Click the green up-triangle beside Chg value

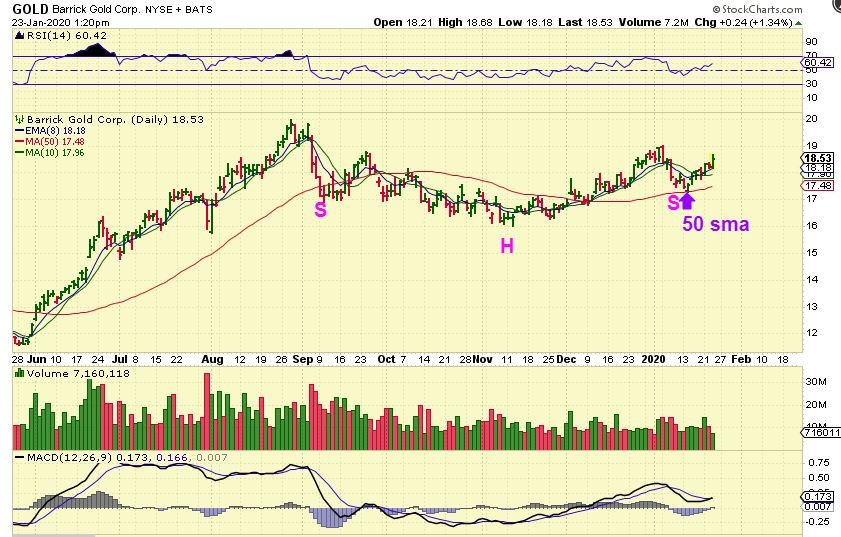click(x=799, y=23)
